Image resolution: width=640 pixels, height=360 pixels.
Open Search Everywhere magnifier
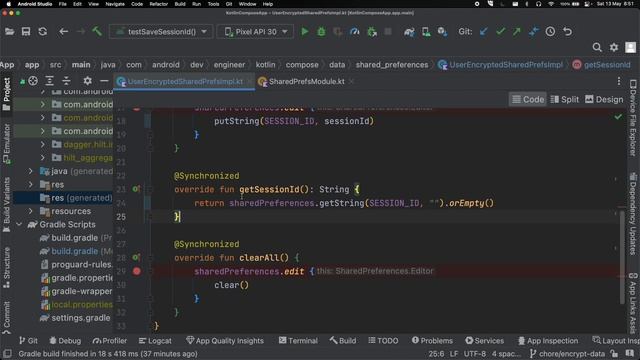(x=597, y=48)
